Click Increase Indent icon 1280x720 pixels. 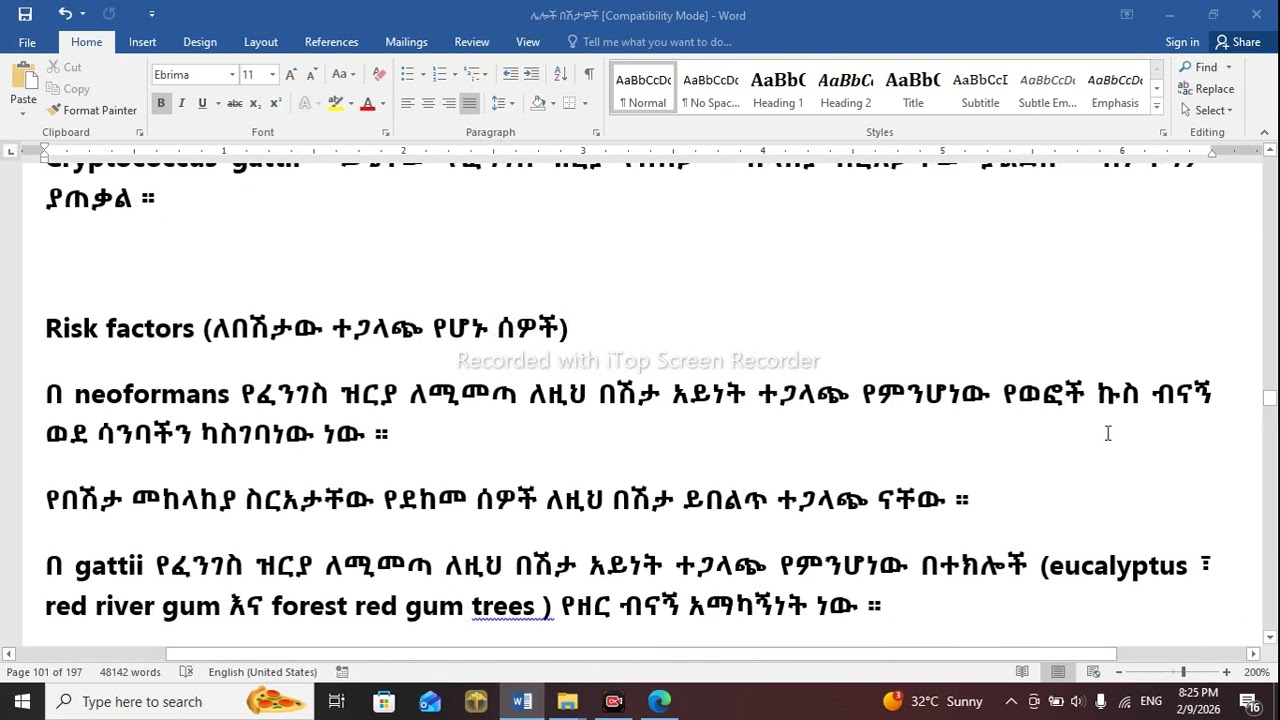point(530,75)
